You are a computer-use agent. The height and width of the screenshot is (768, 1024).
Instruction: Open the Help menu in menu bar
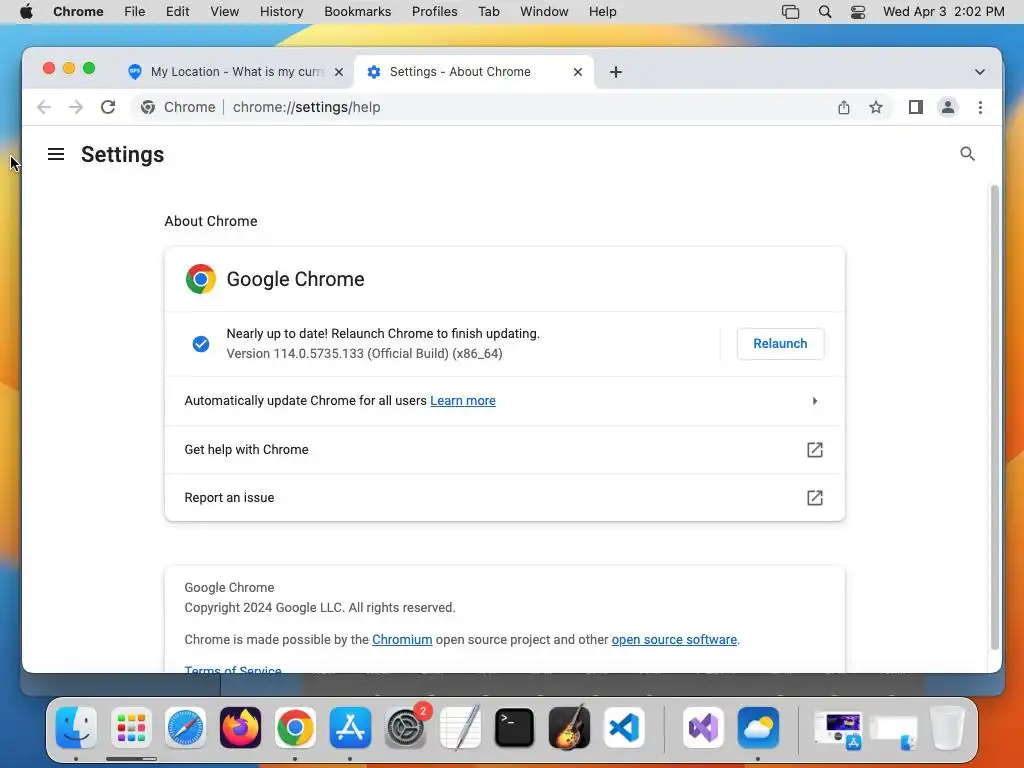[602, 12]
